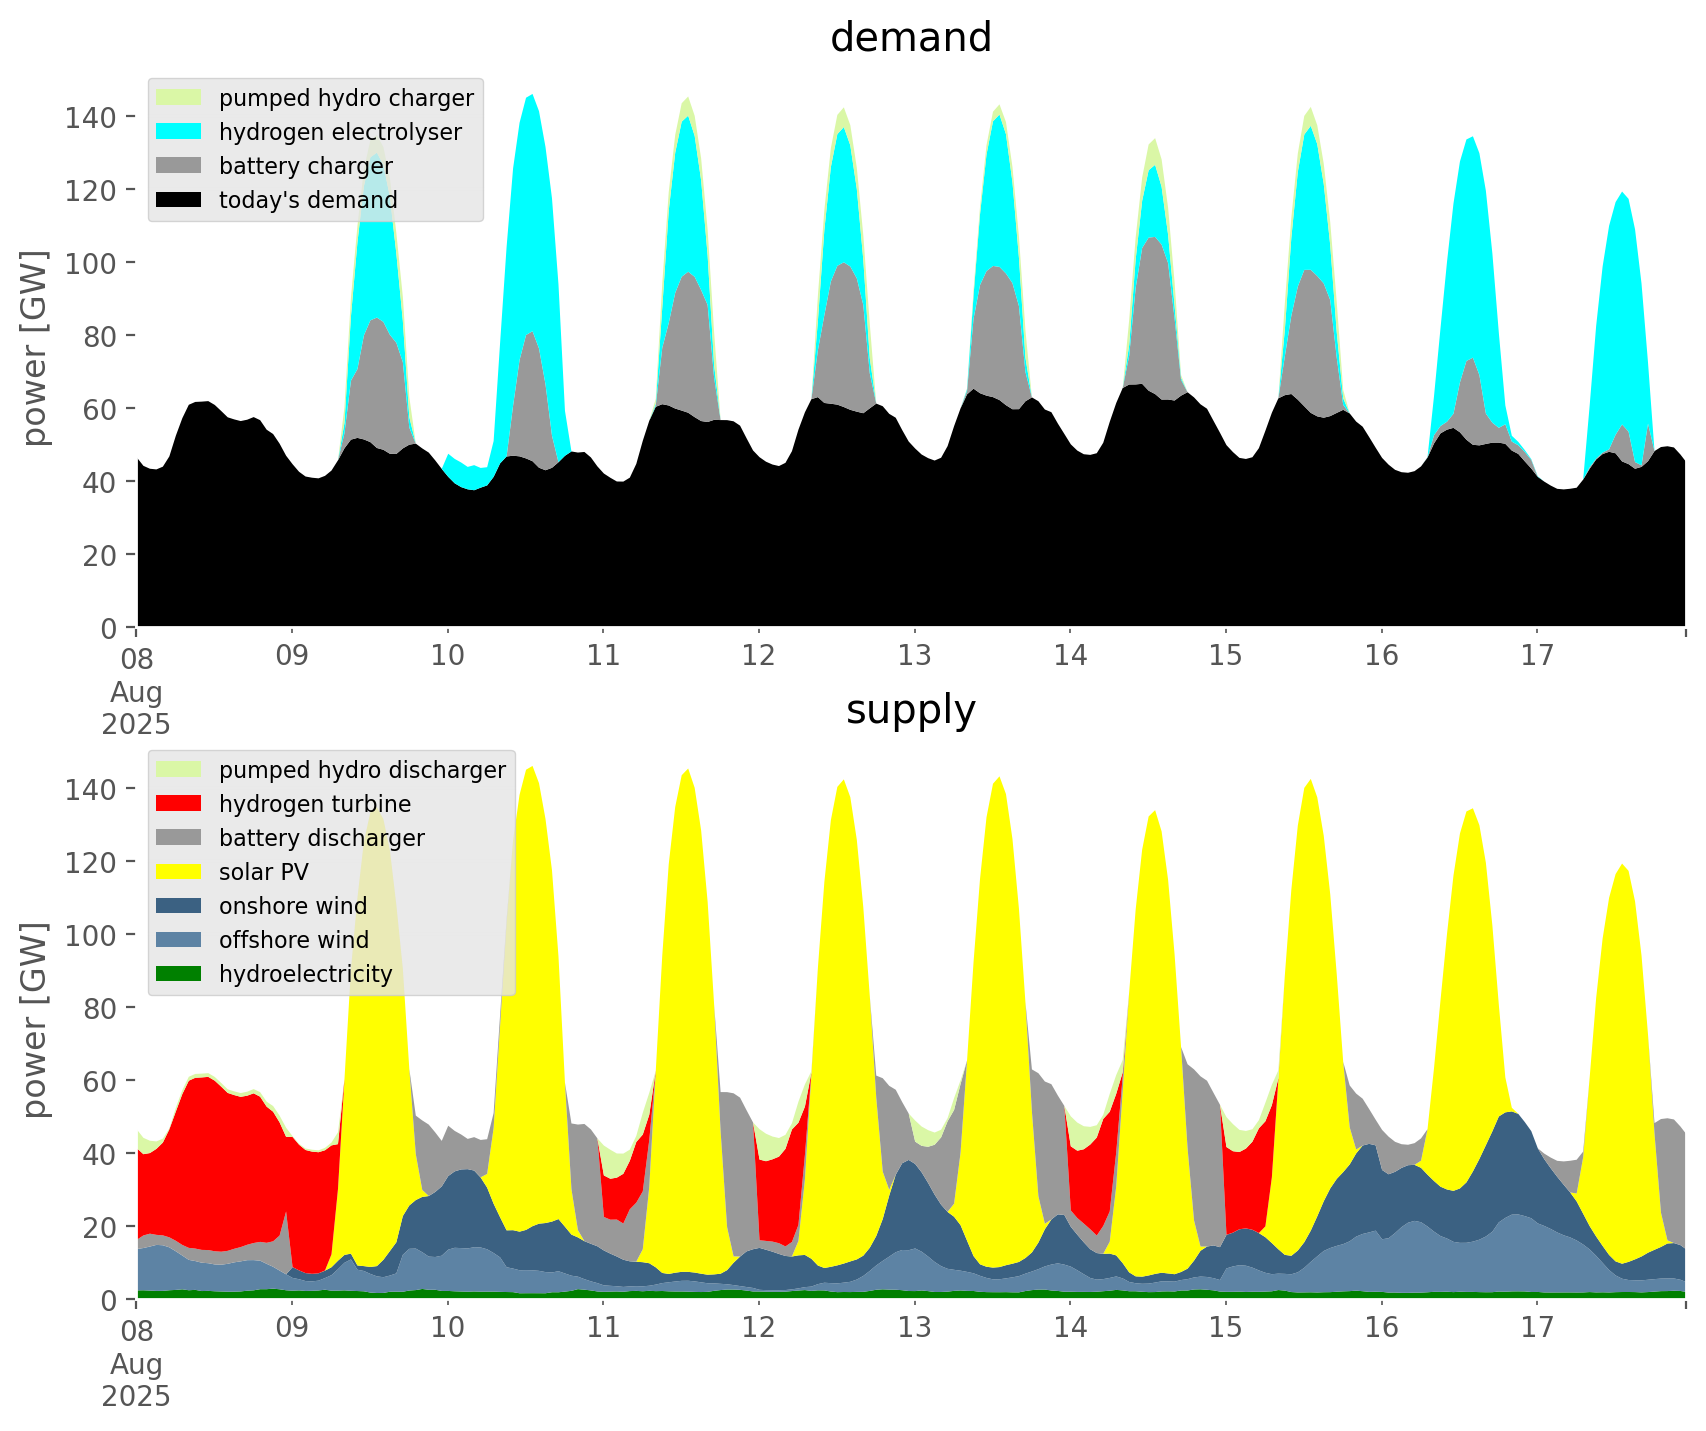The width and height of the screenshot is (1706, 1431).
Task: Click the demand chart's power [GW] axis label
Action: 35,348
